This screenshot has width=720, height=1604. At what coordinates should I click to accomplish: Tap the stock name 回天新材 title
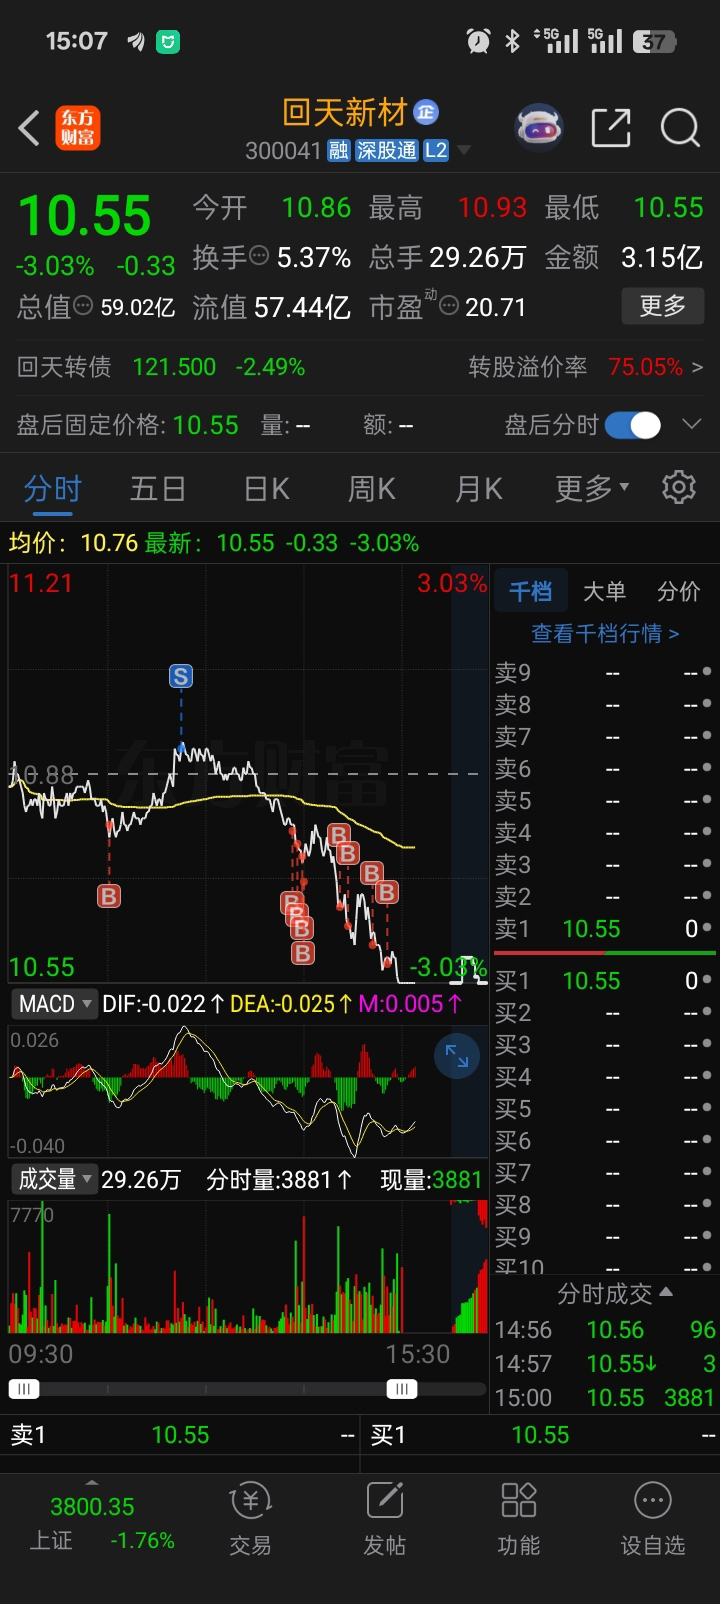[x=345, y=113]
